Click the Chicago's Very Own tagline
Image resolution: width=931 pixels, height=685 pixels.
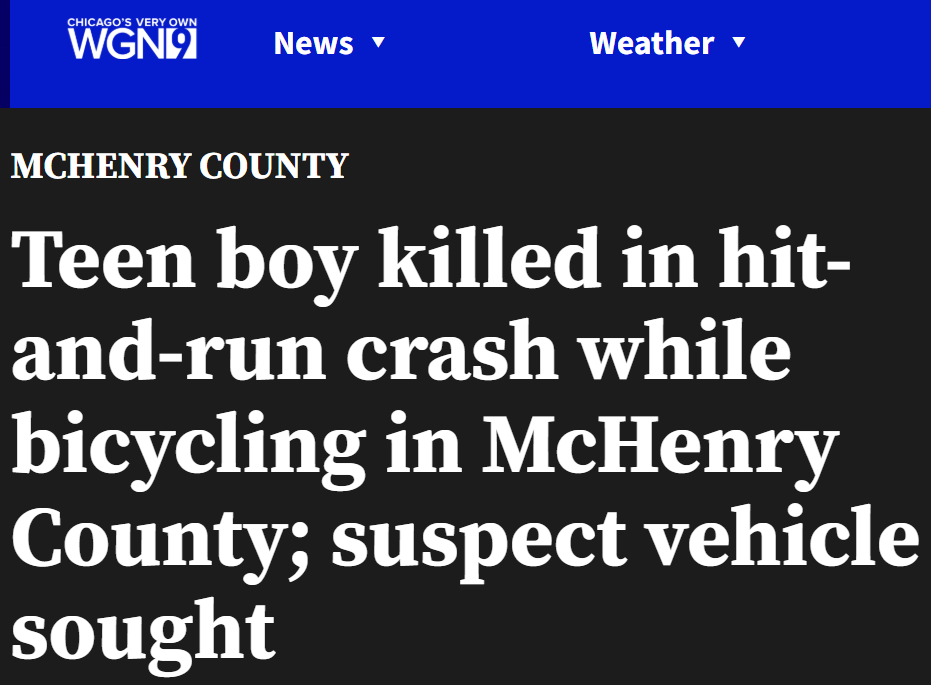pyautogui.click(x=132, y=22)
